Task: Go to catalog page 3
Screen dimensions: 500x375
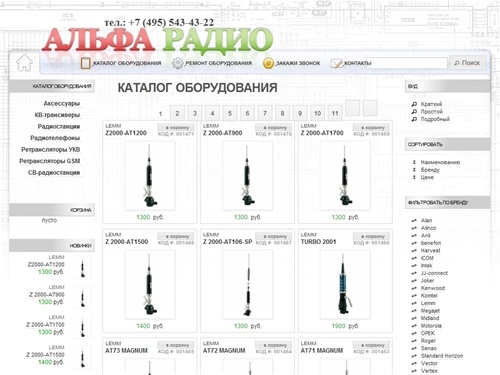Action: point(195,113)
